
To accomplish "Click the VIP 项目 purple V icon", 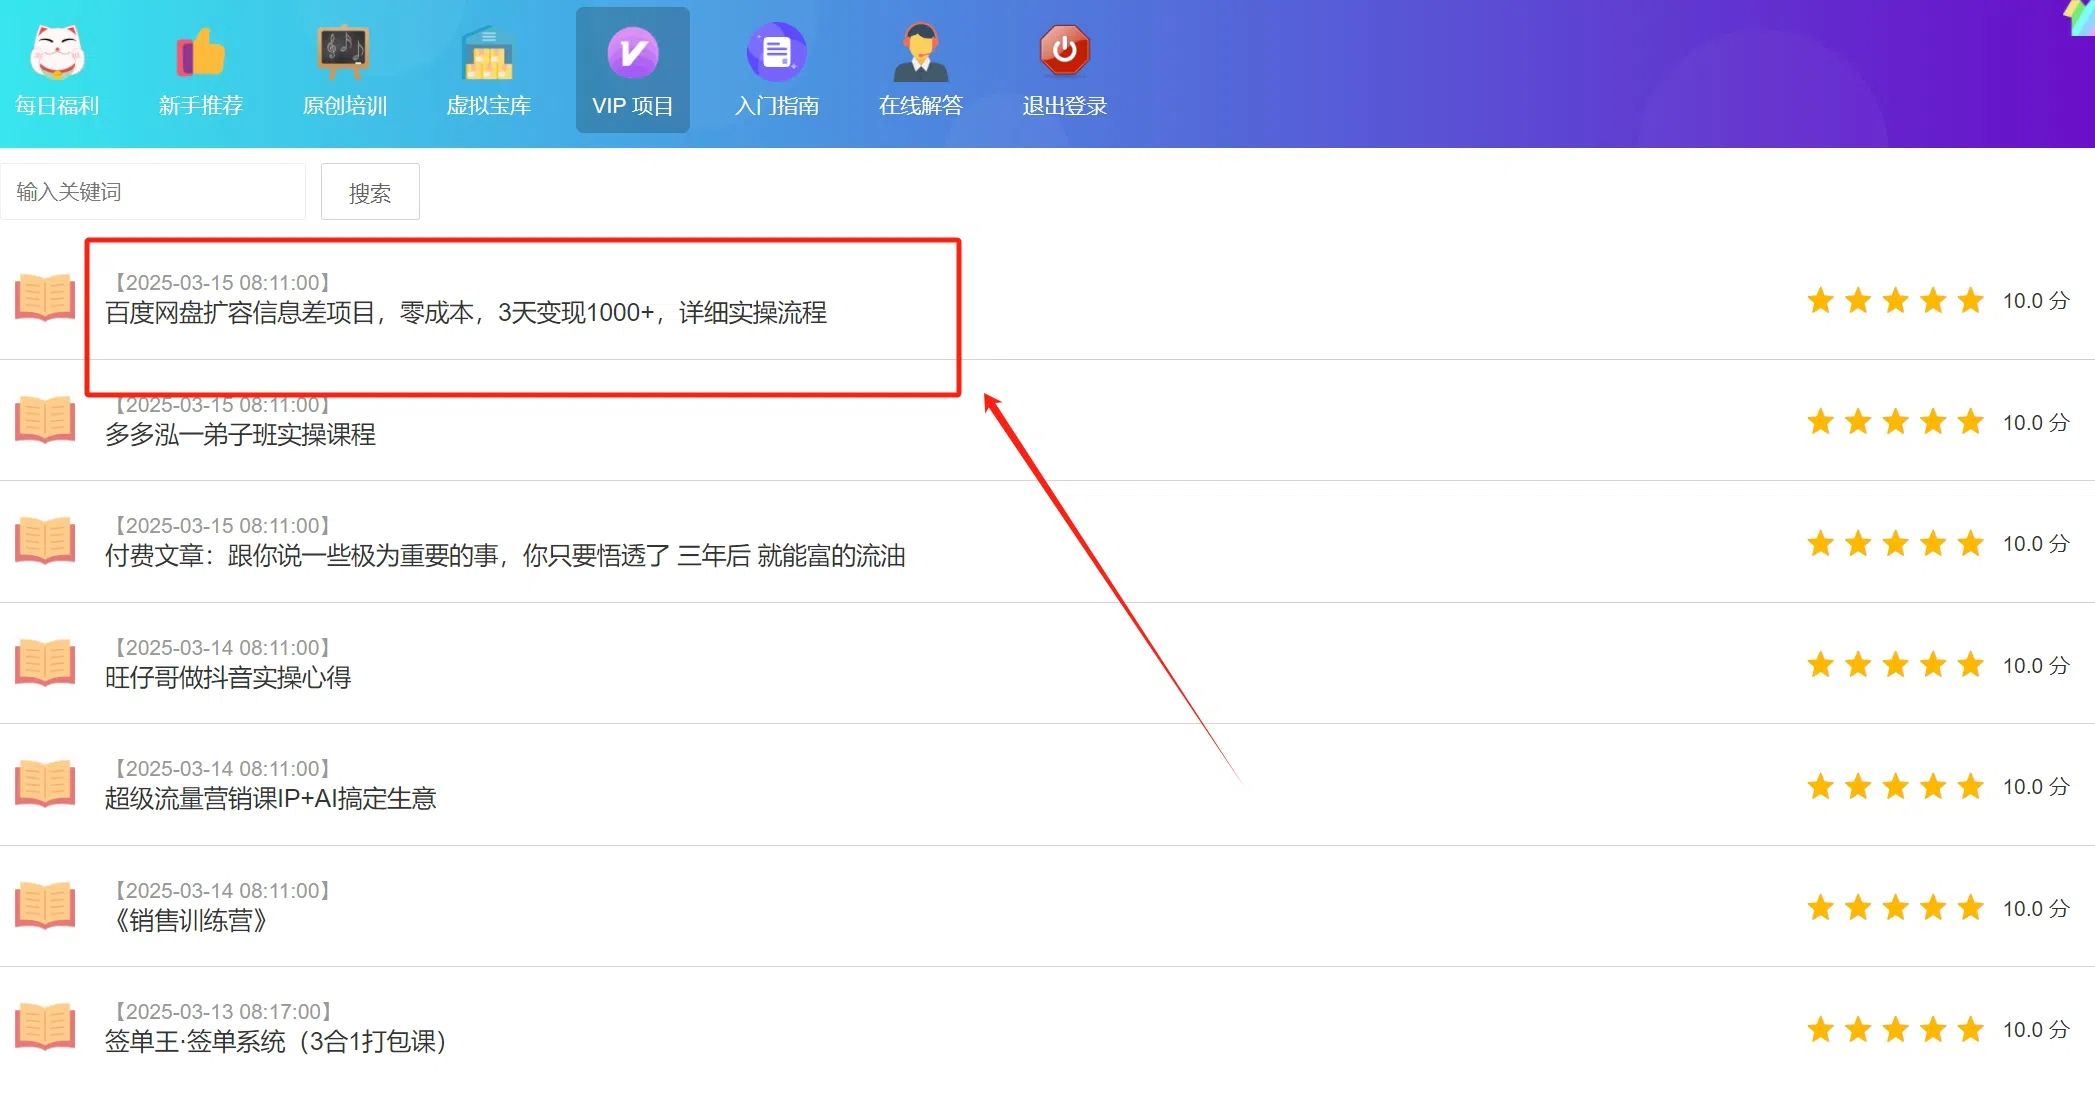I will pos(633,52).
